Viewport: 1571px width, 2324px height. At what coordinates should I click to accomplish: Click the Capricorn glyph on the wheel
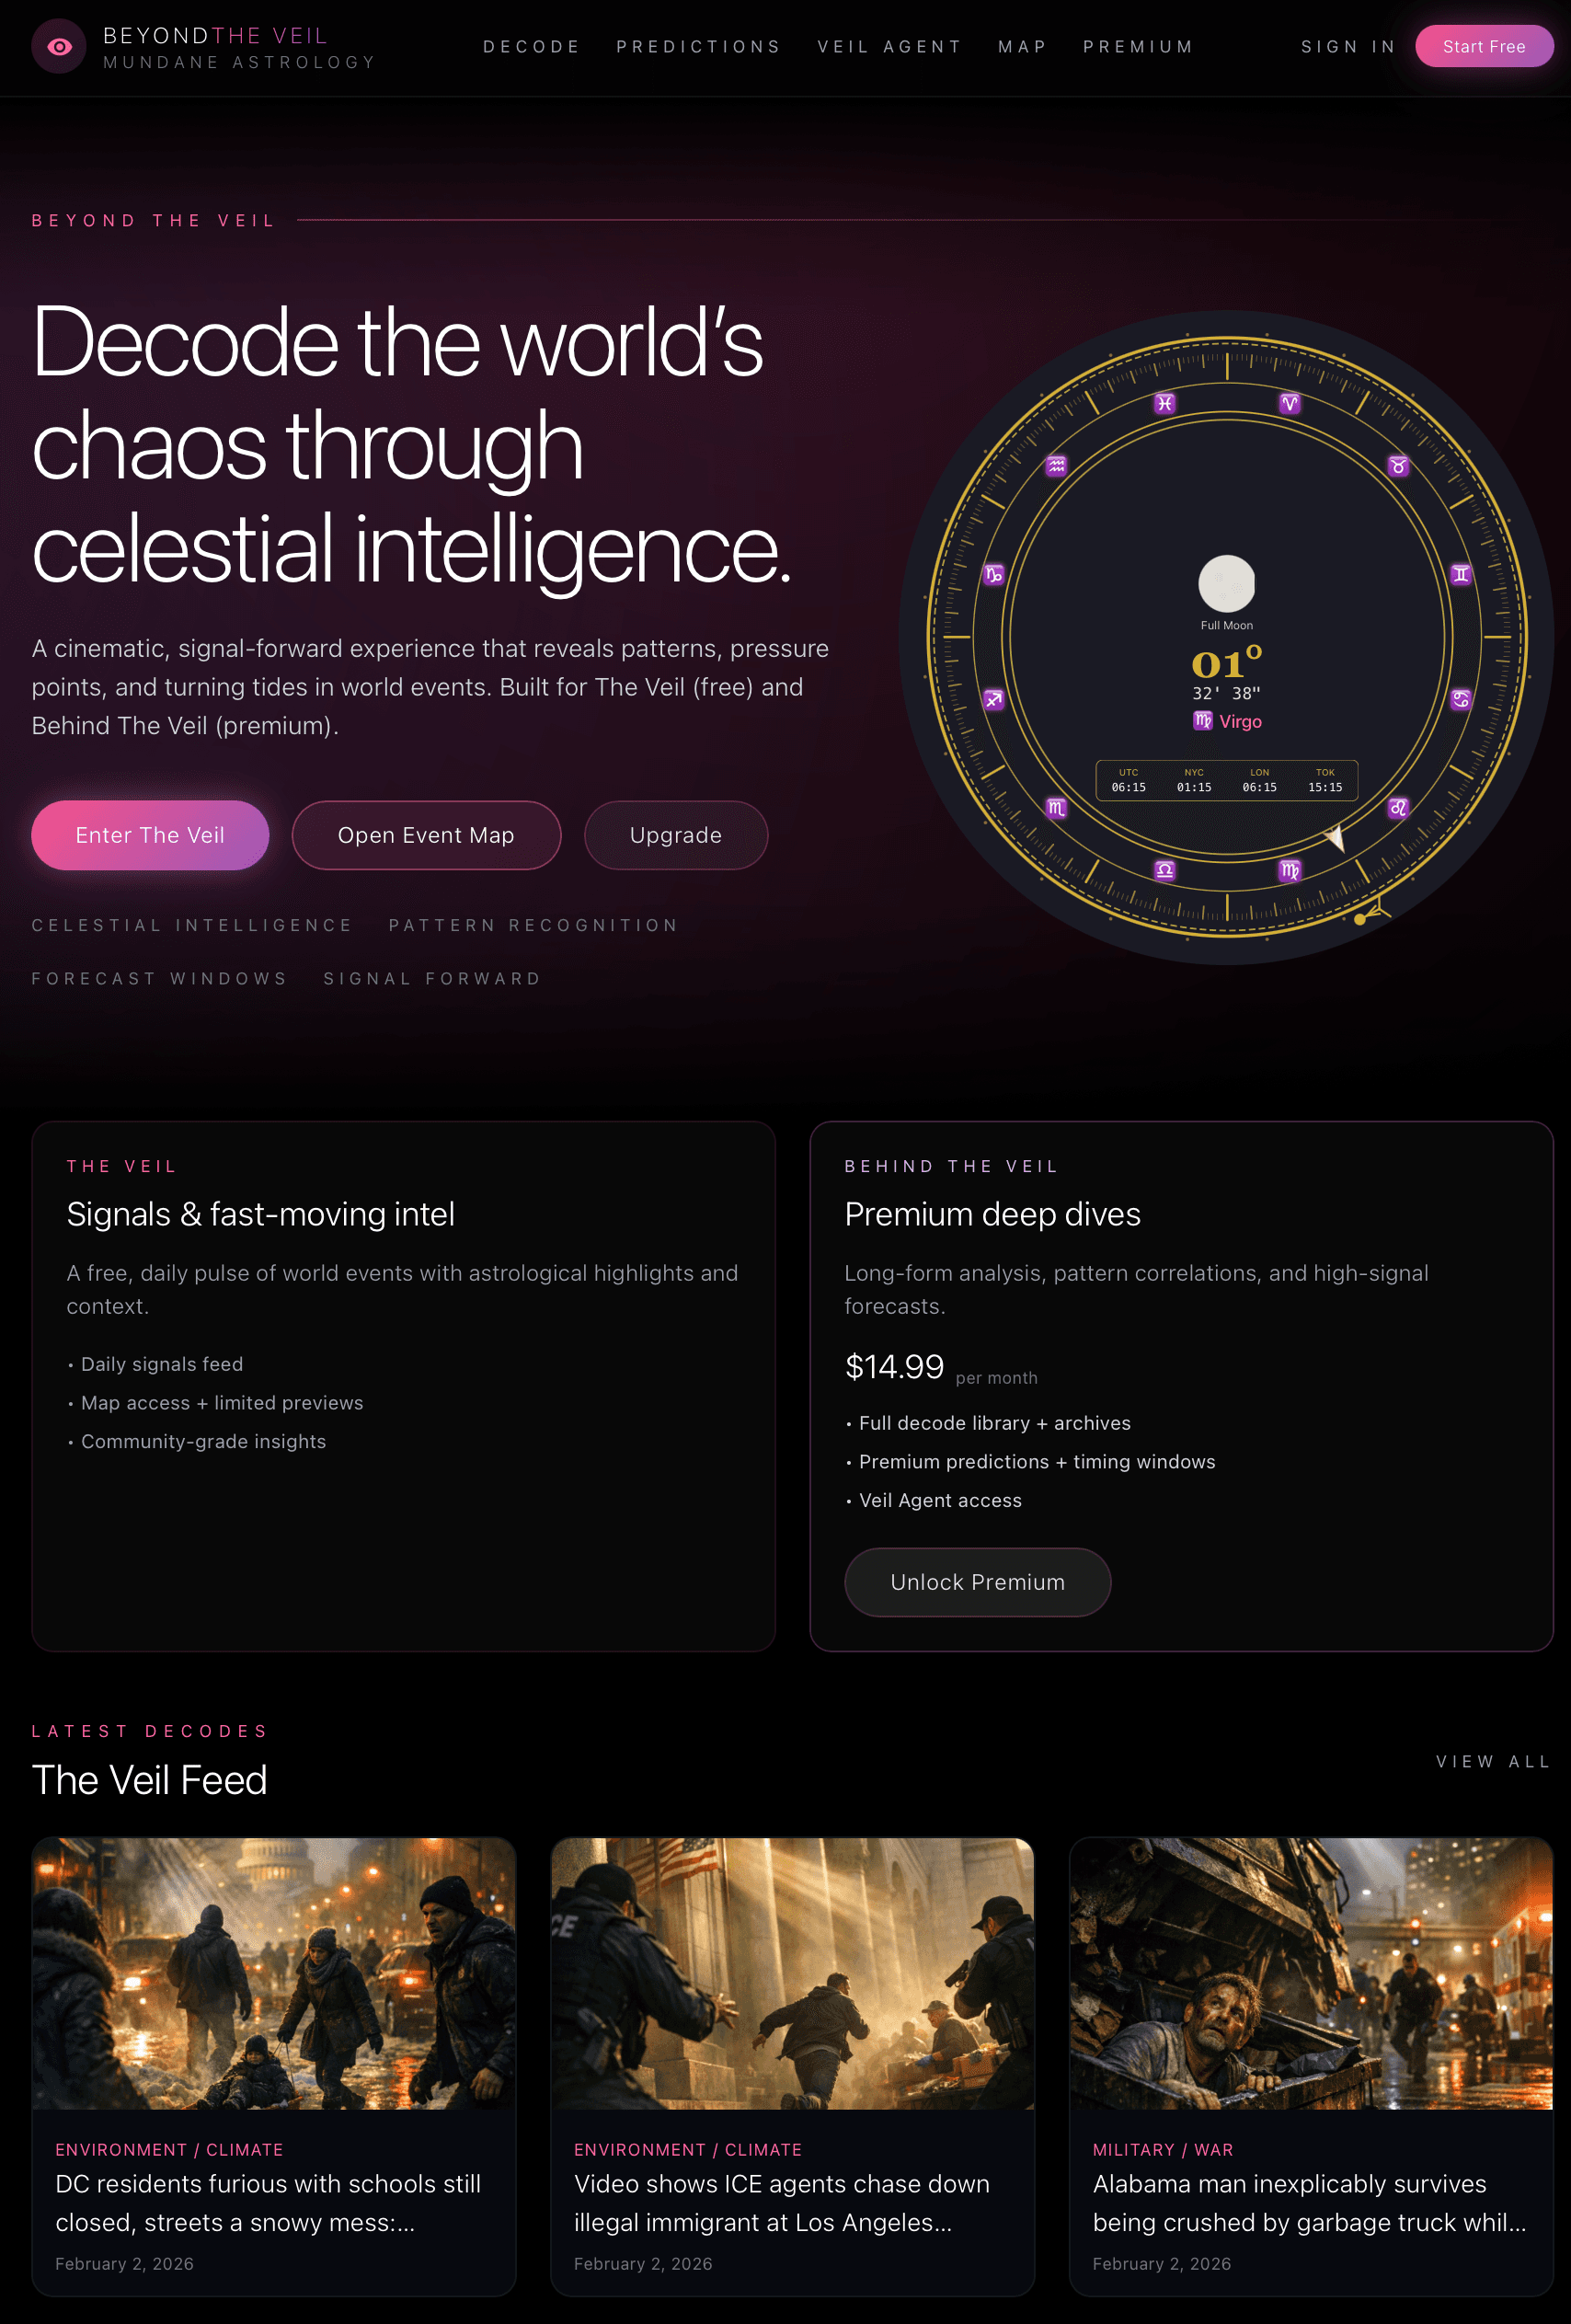(x=993, y=574)
